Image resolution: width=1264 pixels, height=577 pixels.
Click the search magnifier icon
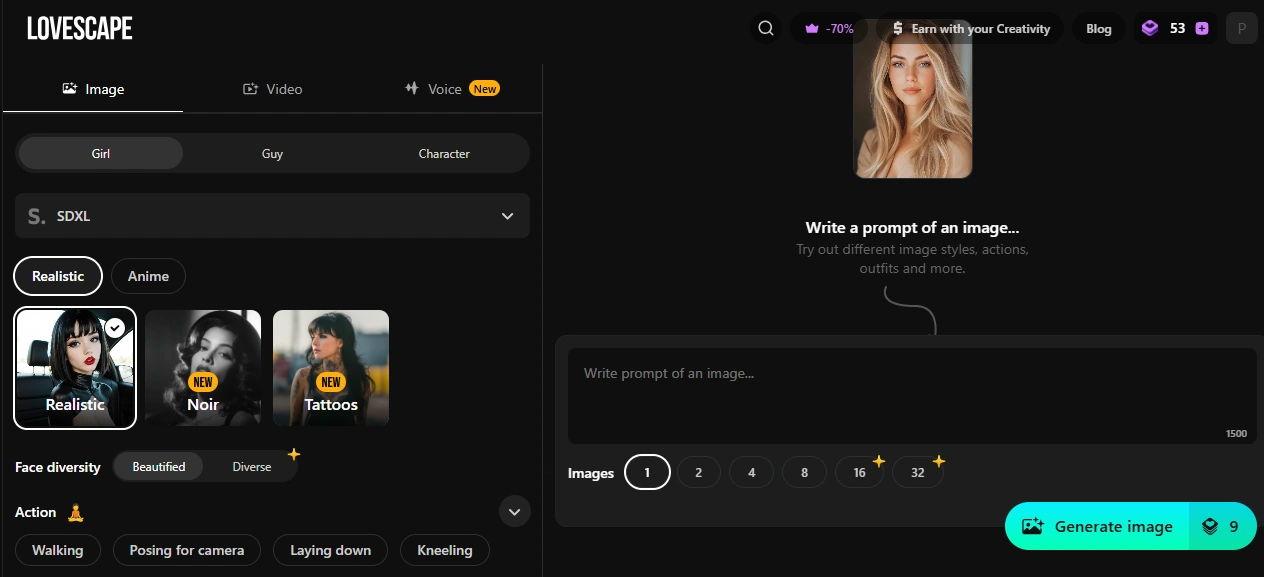[x=766, y=29]
